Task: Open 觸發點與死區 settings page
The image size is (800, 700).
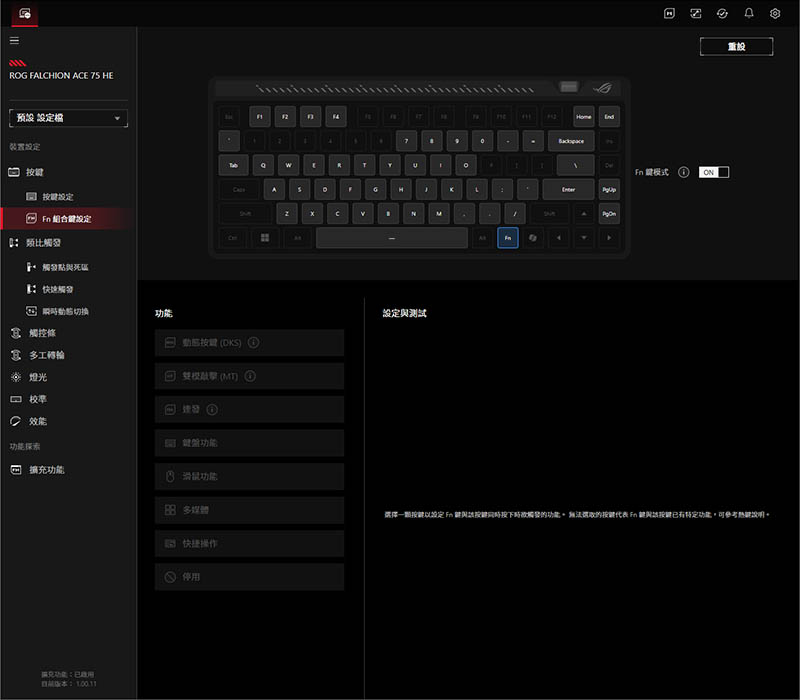Action: [65, 267]
